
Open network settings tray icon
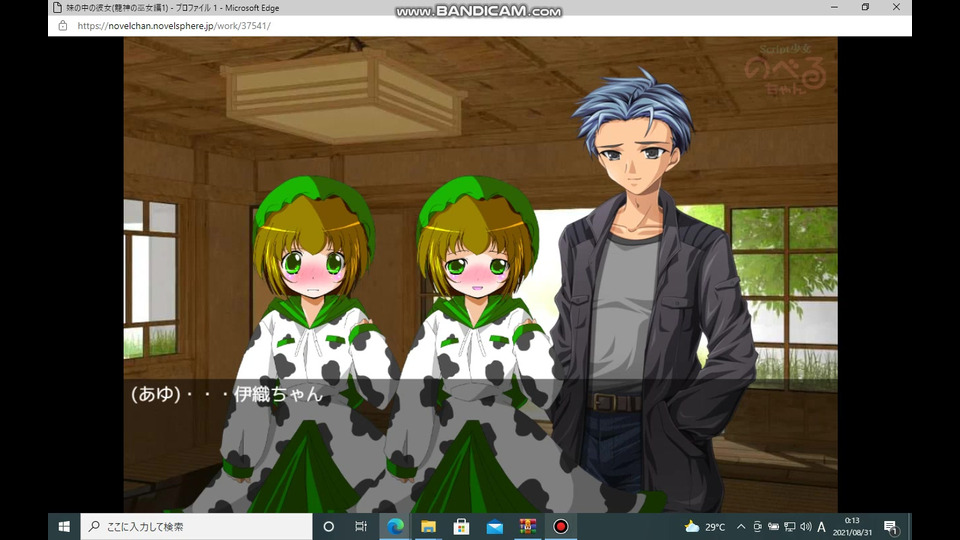tap(790, 527)
